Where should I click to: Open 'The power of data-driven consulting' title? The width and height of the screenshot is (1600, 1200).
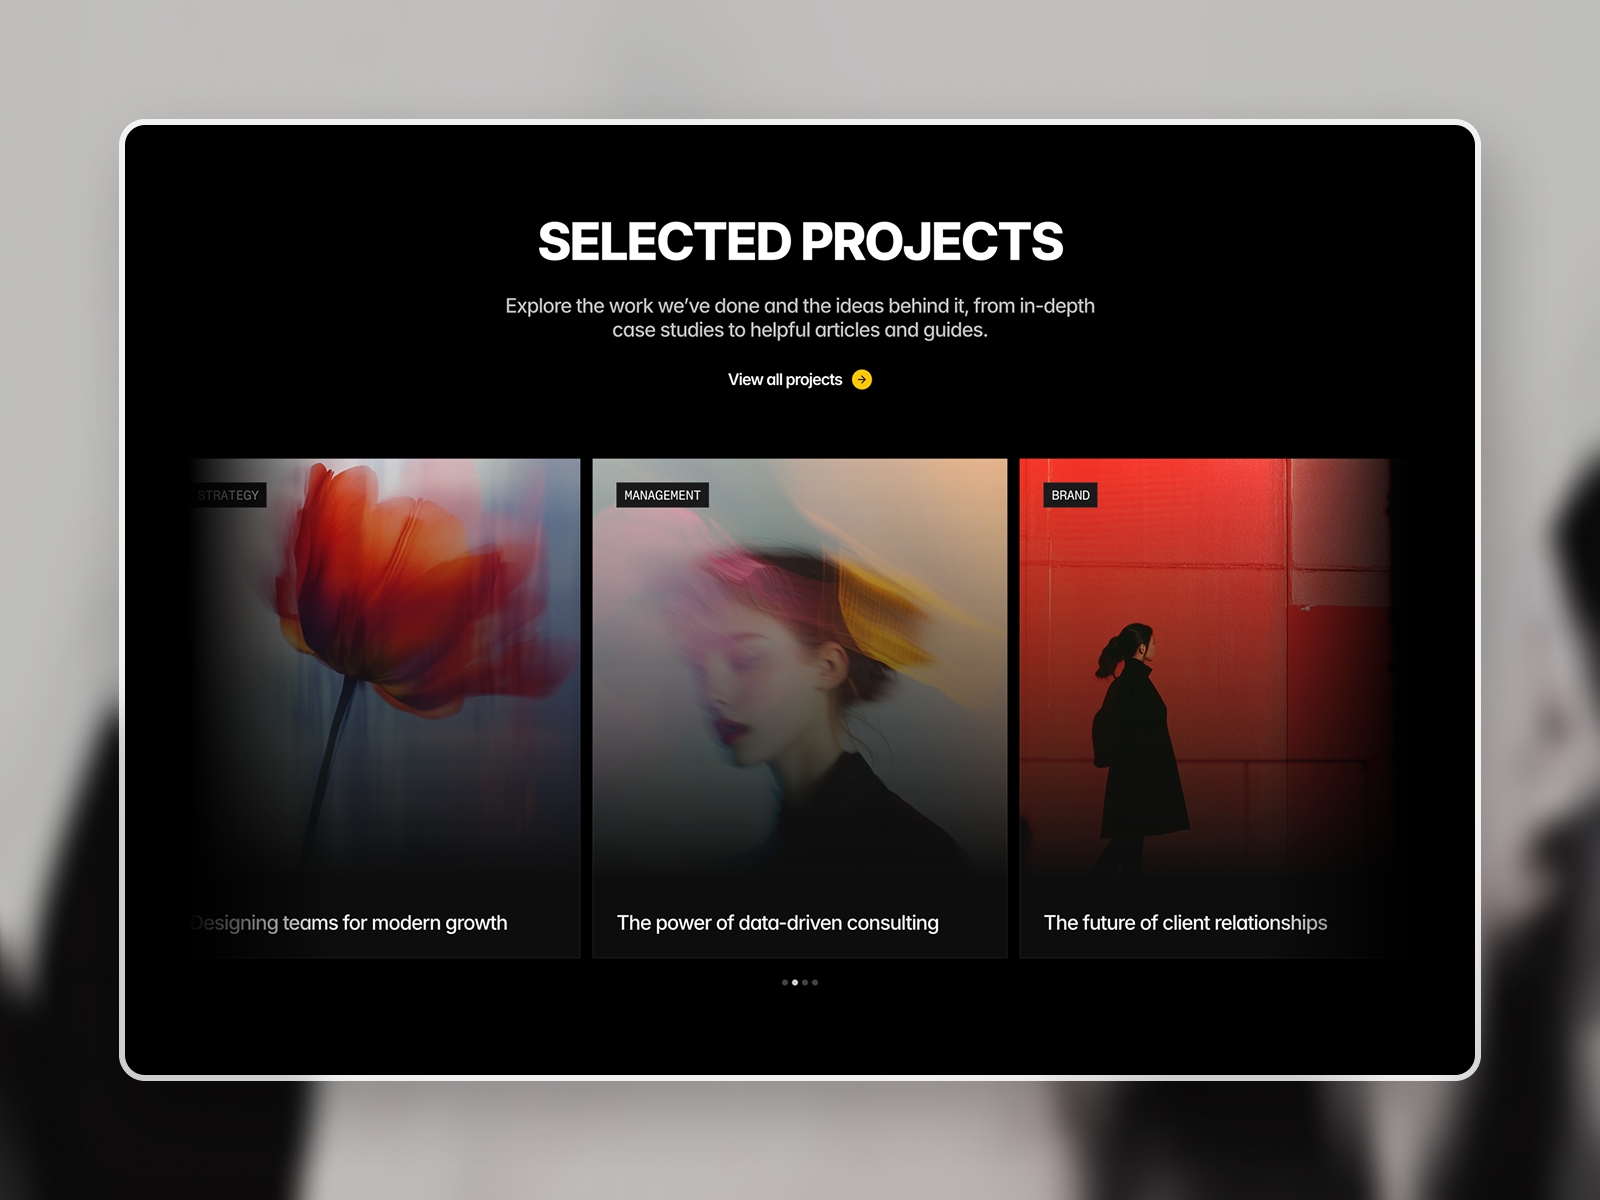[x=778, y=923]
